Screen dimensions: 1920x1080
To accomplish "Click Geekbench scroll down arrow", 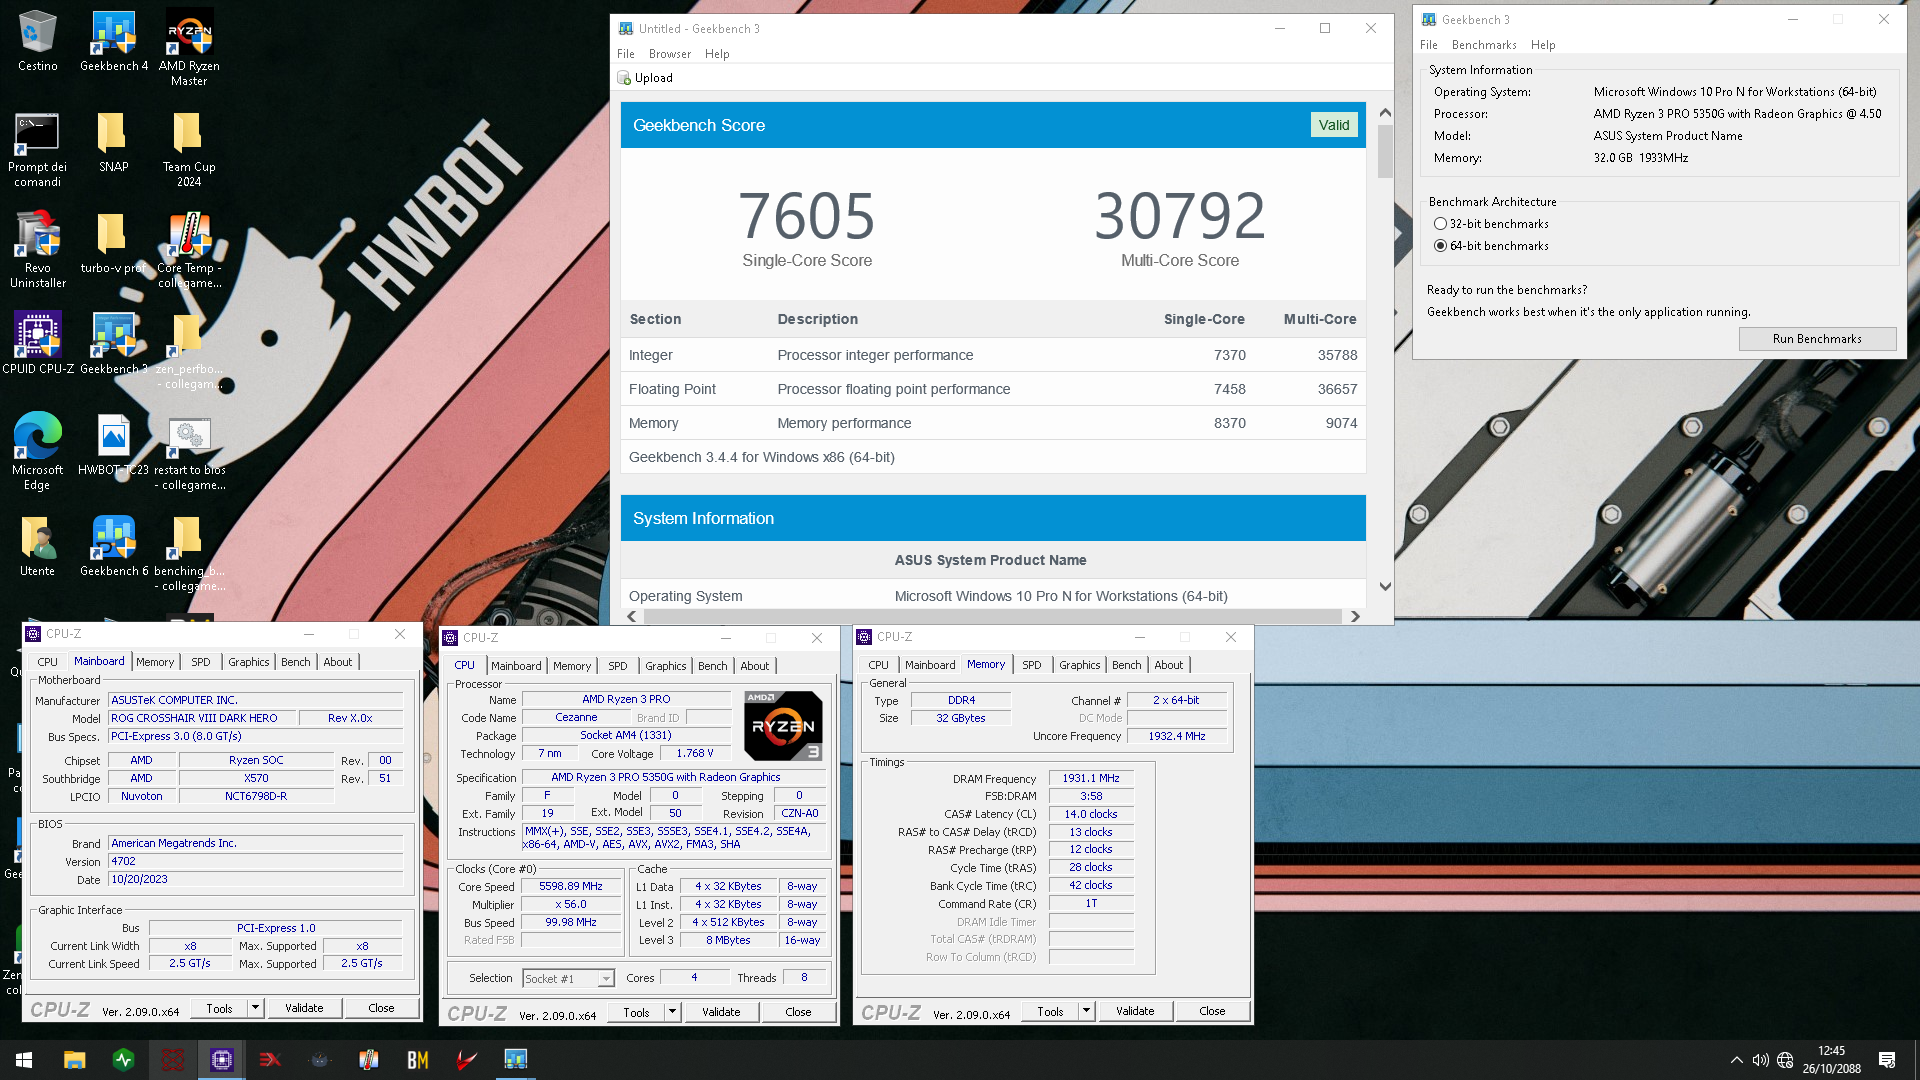I will click(x=1385, y=587).
